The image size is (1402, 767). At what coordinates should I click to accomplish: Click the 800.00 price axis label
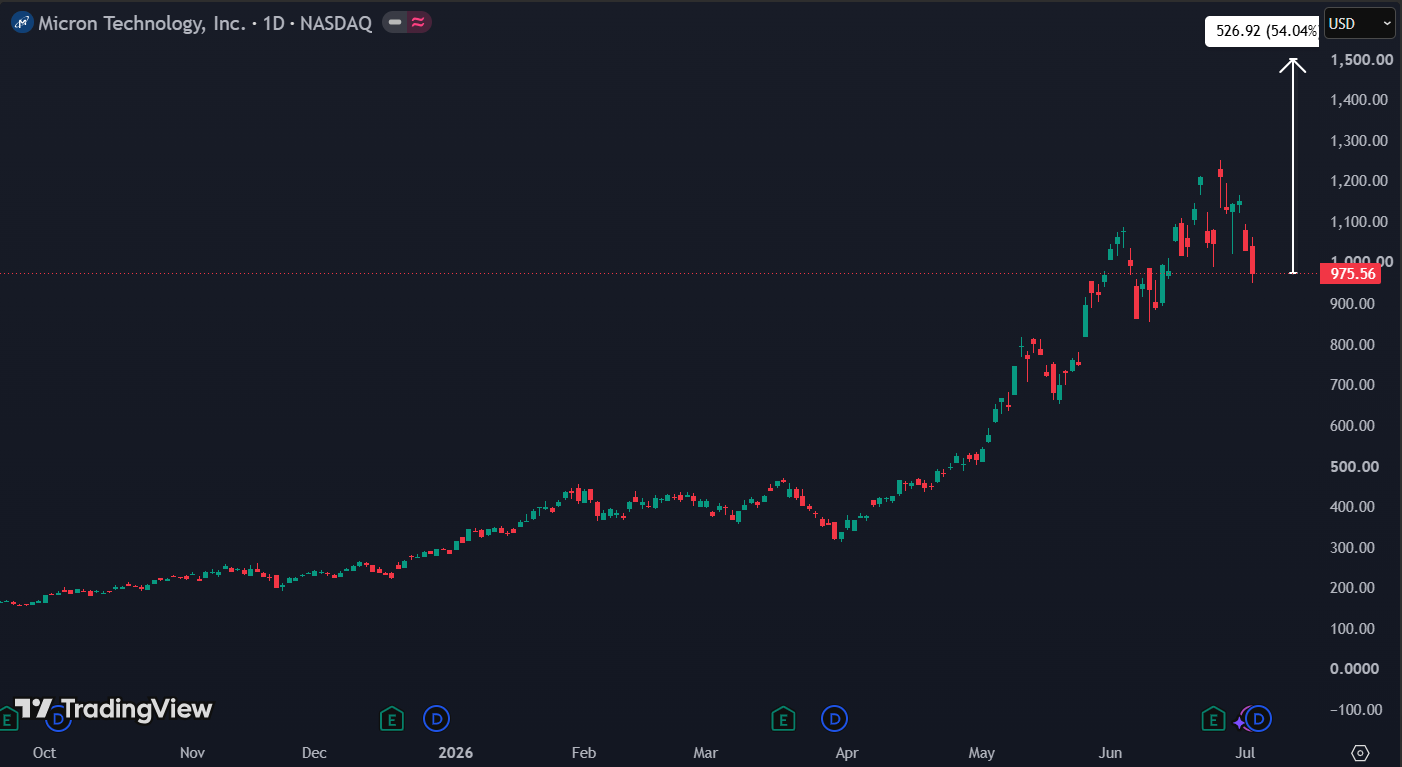click(1353, 344)
